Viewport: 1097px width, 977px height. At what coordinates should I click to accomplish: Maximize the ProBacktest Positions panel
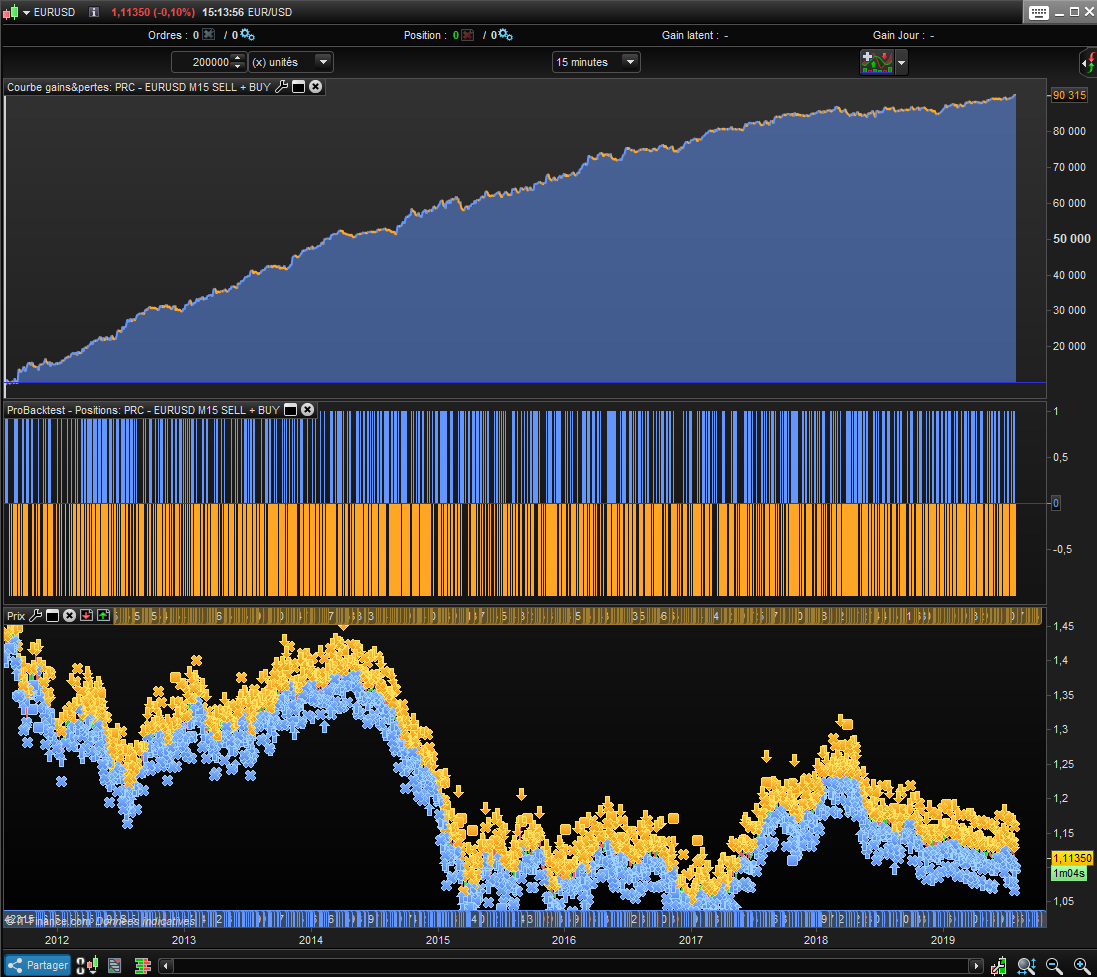point(291,410)
